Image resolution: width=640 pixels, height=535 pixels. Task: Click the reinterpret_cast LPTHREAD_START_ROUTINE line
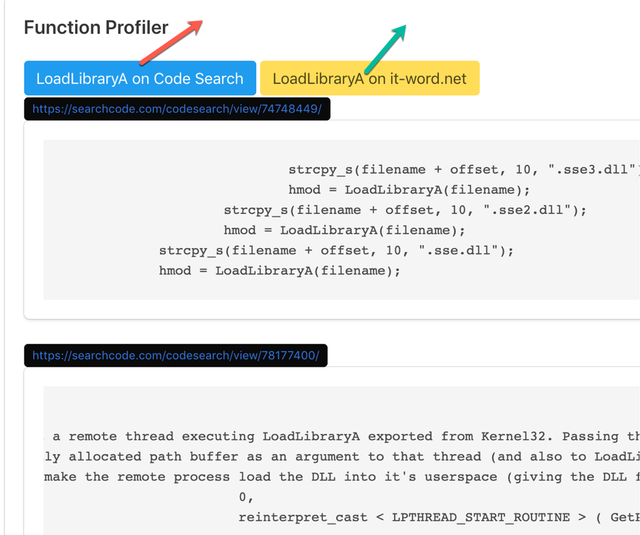(x=439, y=517)
